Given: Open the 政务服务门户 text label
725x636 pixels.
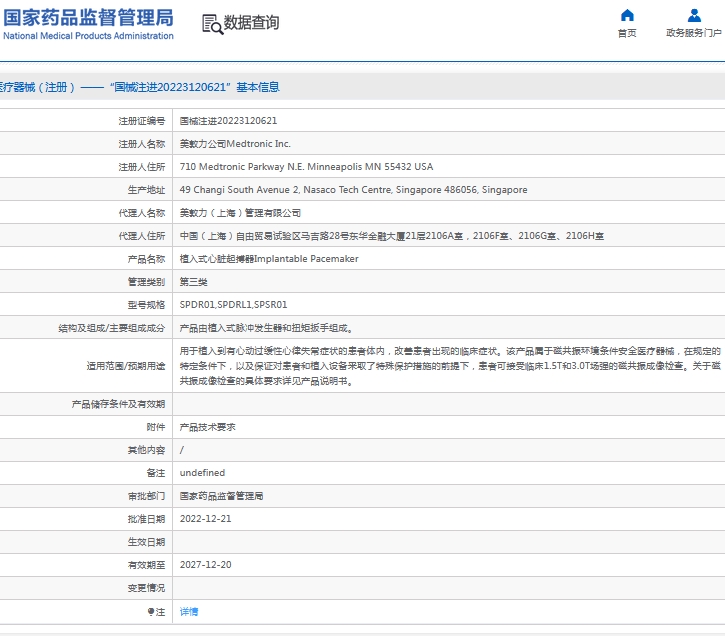Looking at the screenshot, I should click(694, 33).
